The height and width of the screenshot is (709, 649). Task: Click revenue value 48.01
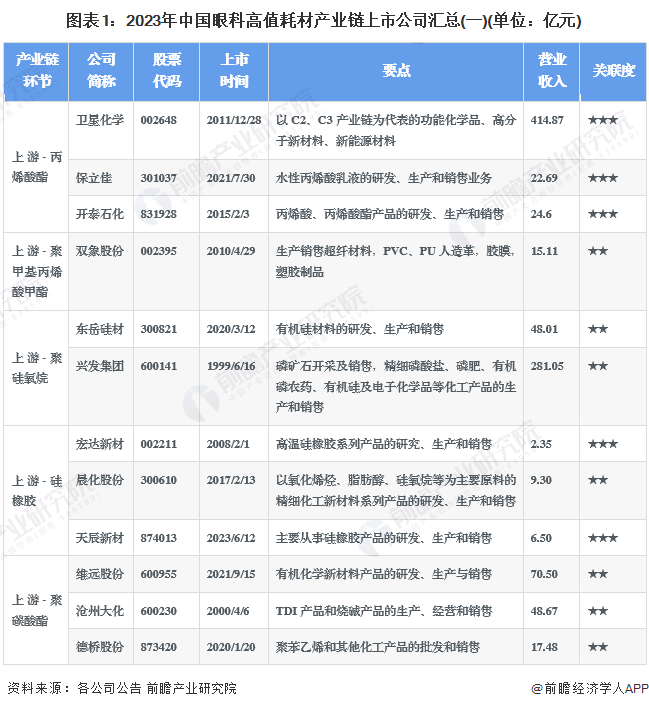[x=544, y=329]
